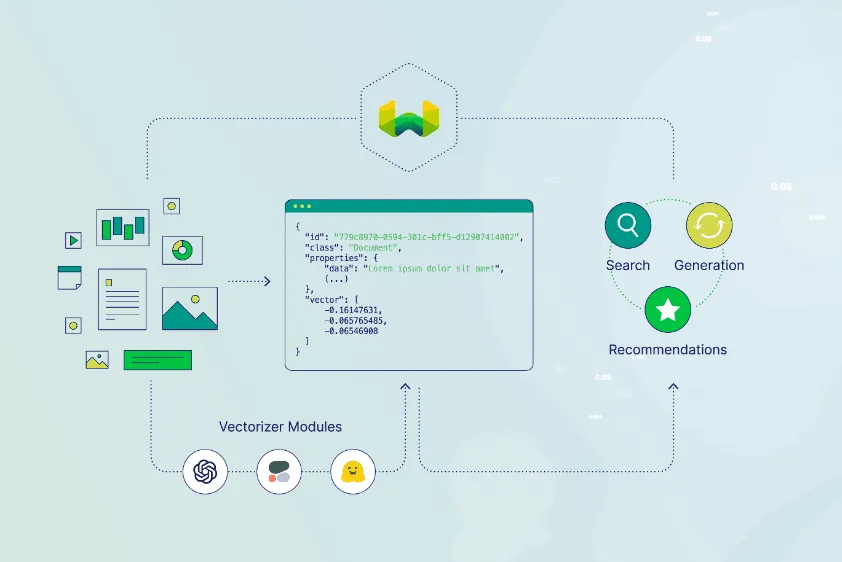
Task: Select the Search magnifying glass icon
Action: pos(628,225)
